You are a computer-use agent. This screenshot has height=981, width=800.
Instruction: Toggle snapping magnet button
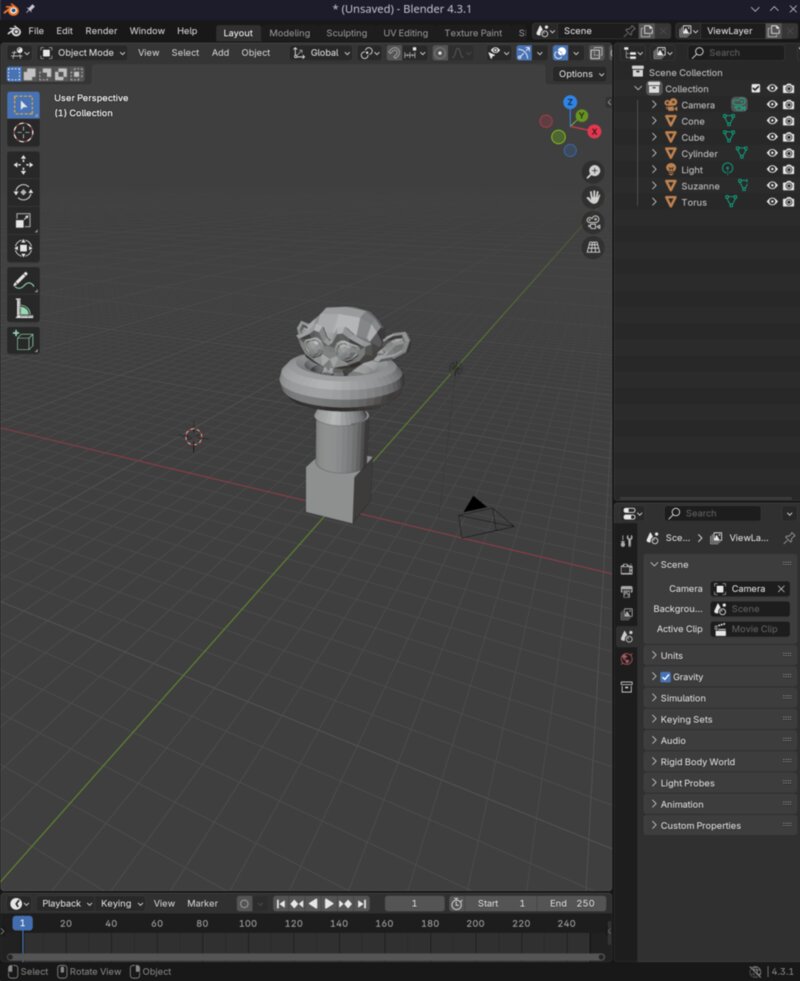[393, 53]
